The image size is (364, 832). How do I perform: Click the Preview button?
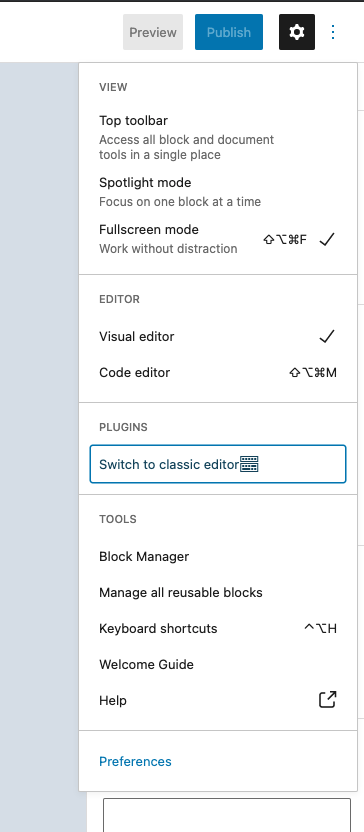click(153, 32)
